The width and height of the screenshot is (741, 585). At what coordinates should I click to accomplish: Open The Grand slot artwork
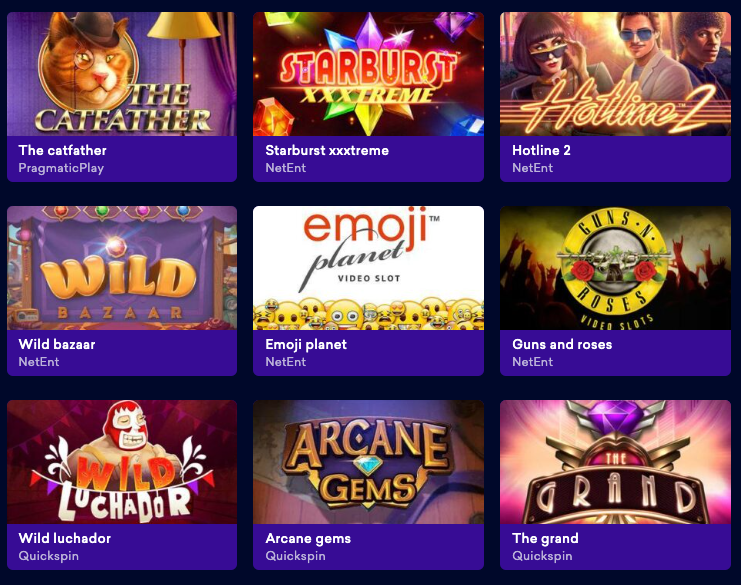click(x=615, y=462)
